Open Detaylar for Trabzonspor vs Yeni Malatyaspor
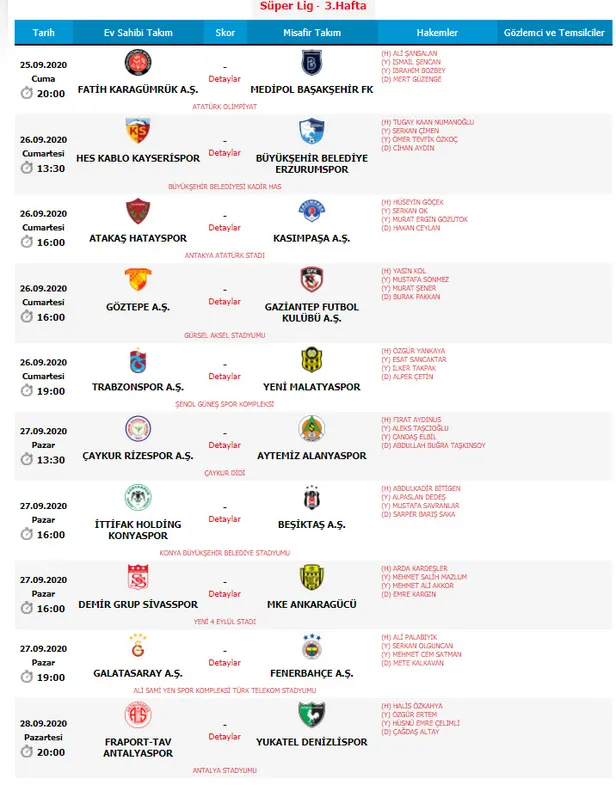616x785 pixels. pyautogui.click(x=224, y=376)
